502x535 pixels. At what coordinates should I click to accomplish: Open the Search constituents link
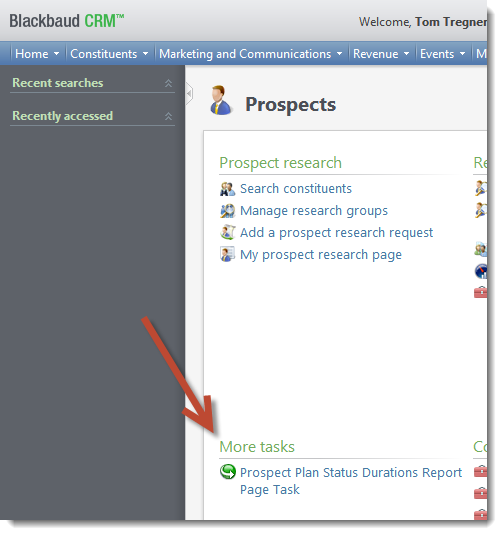click(296, 189)
